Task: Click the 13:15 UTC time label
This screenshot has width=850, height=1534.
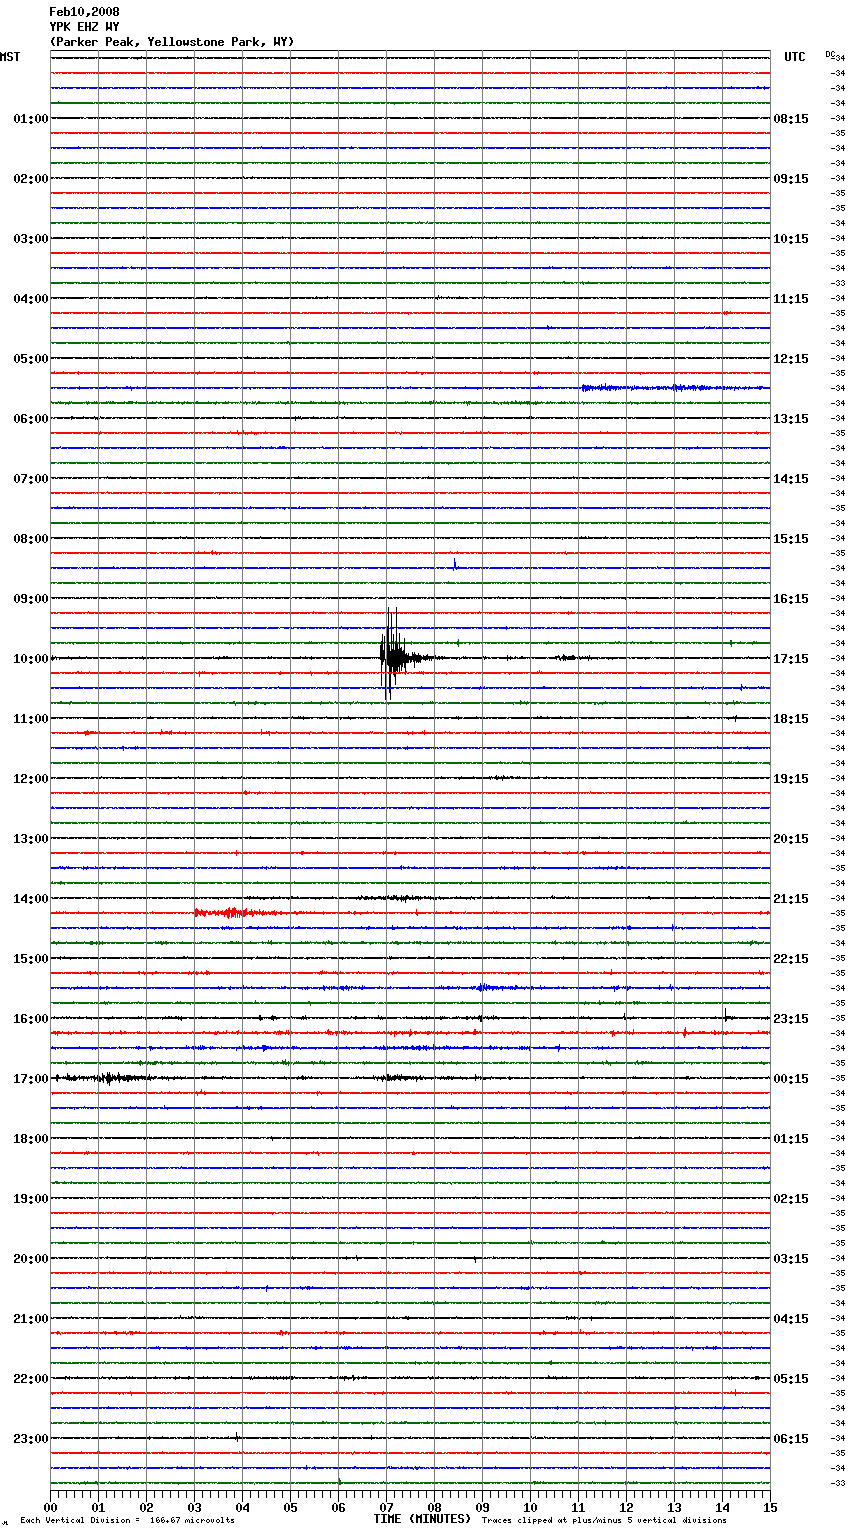Action: (791, 418)
